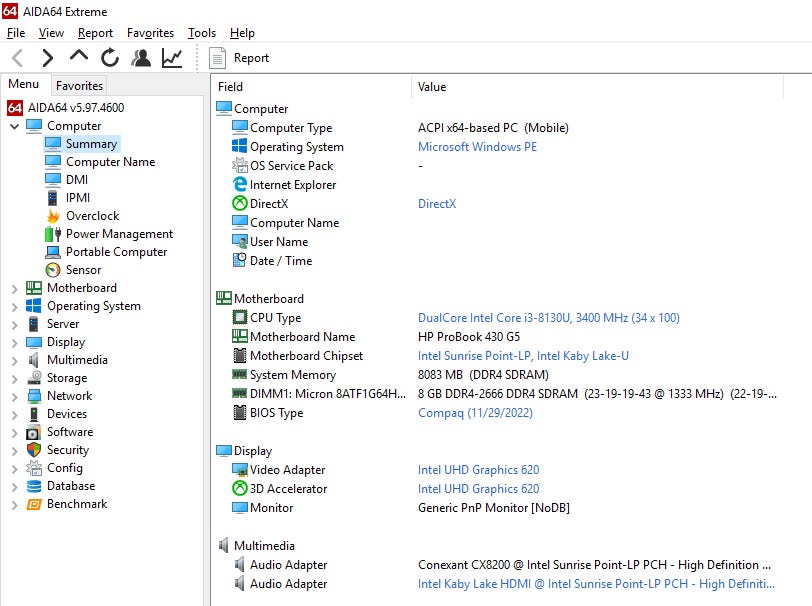The width and height of the screenshot is (812, 606).
Task: Click the Intel UHD Graphics 620 Video Adapter link
Action: click(x=478, y=470)
